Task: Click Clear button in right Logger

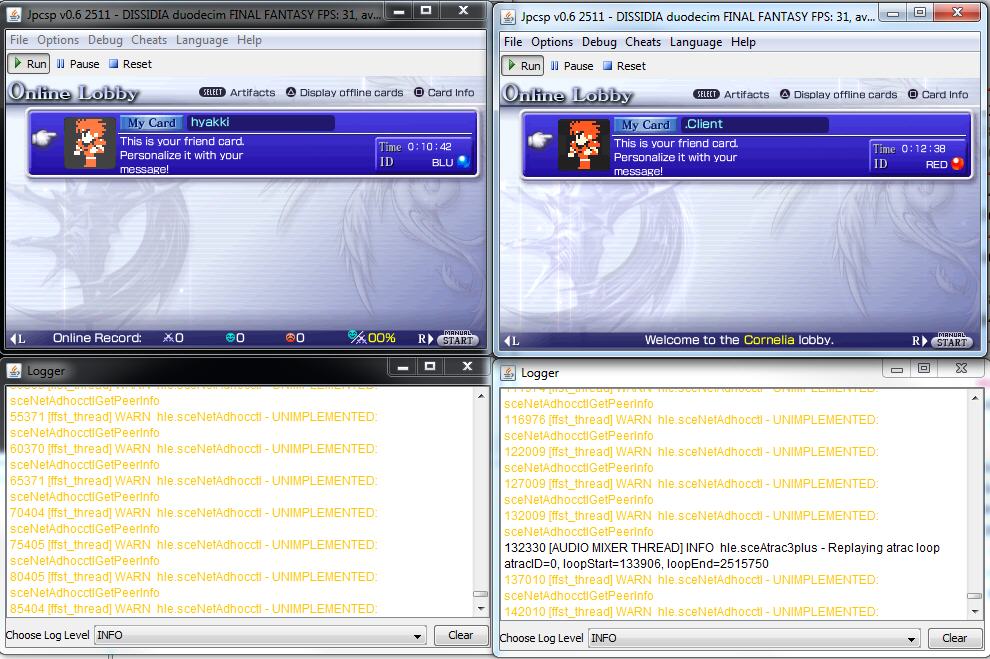Action: [954, 638]
